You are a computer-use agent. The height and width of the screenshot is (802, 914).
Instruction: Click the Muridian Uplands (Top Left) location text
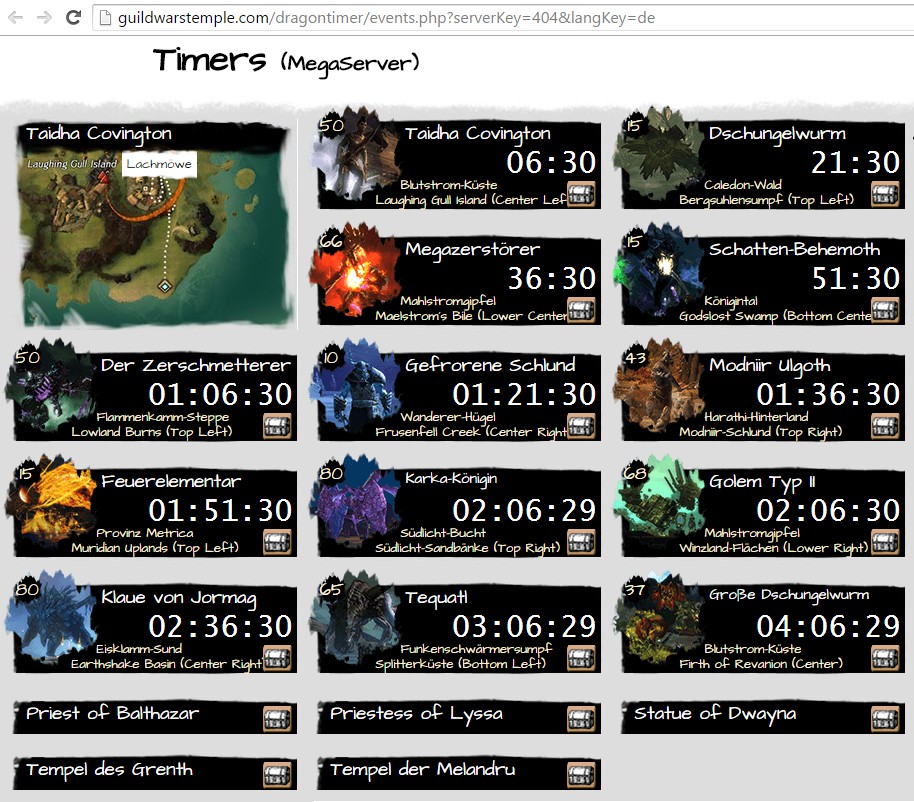point(154,548)
